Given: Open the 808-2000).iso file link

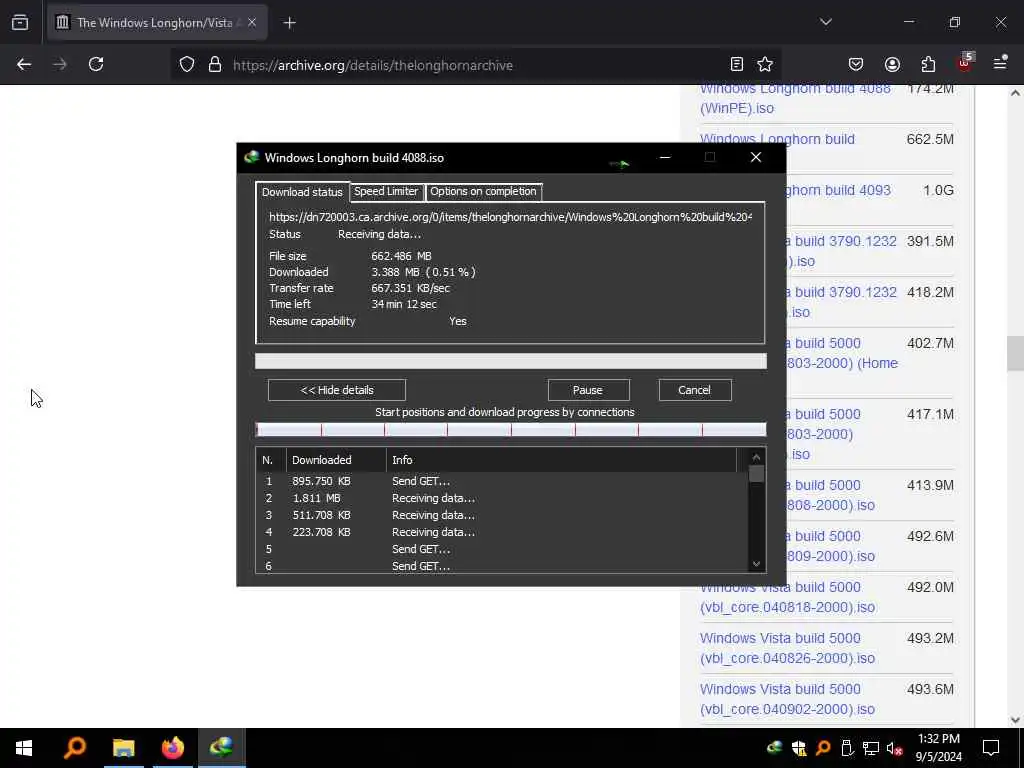Looking at the screenshot, I should [x=830, y=505].
